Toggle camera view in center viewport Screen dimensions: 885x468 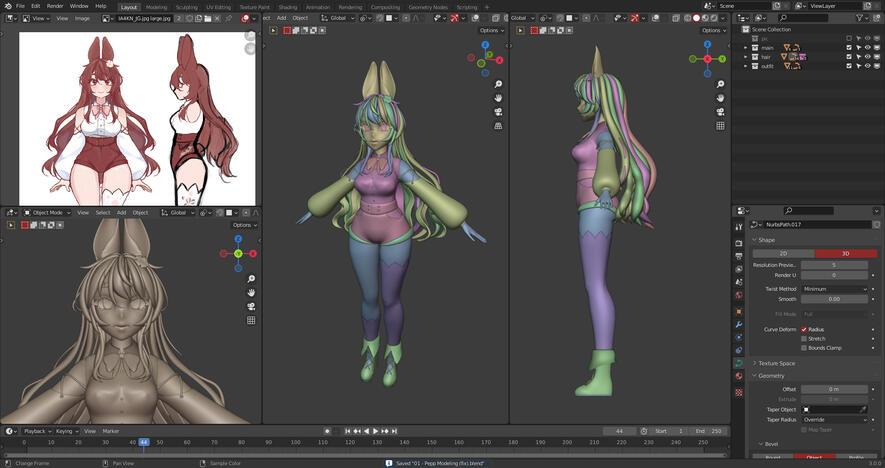pyautogui.click(x=498, y=111)
